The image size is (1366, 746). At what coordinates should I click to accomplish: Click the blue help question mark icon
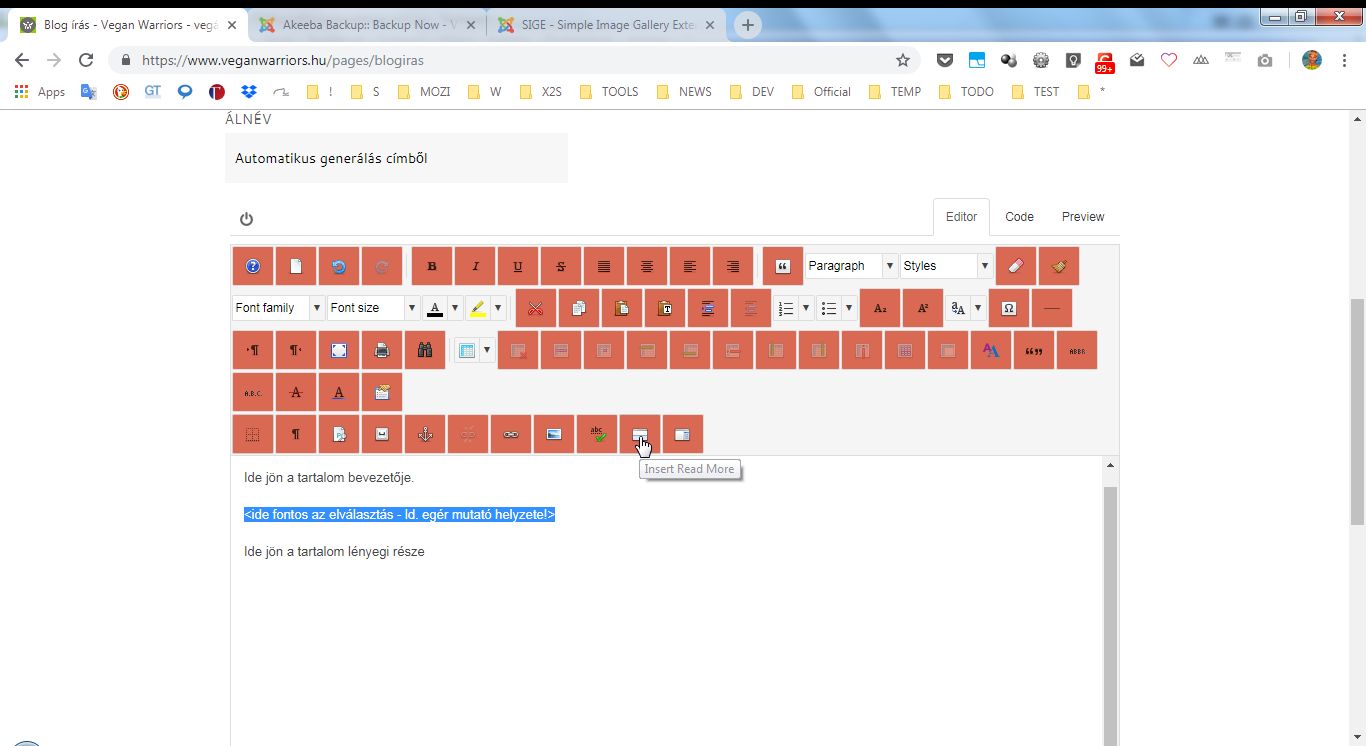pos(253,266)
